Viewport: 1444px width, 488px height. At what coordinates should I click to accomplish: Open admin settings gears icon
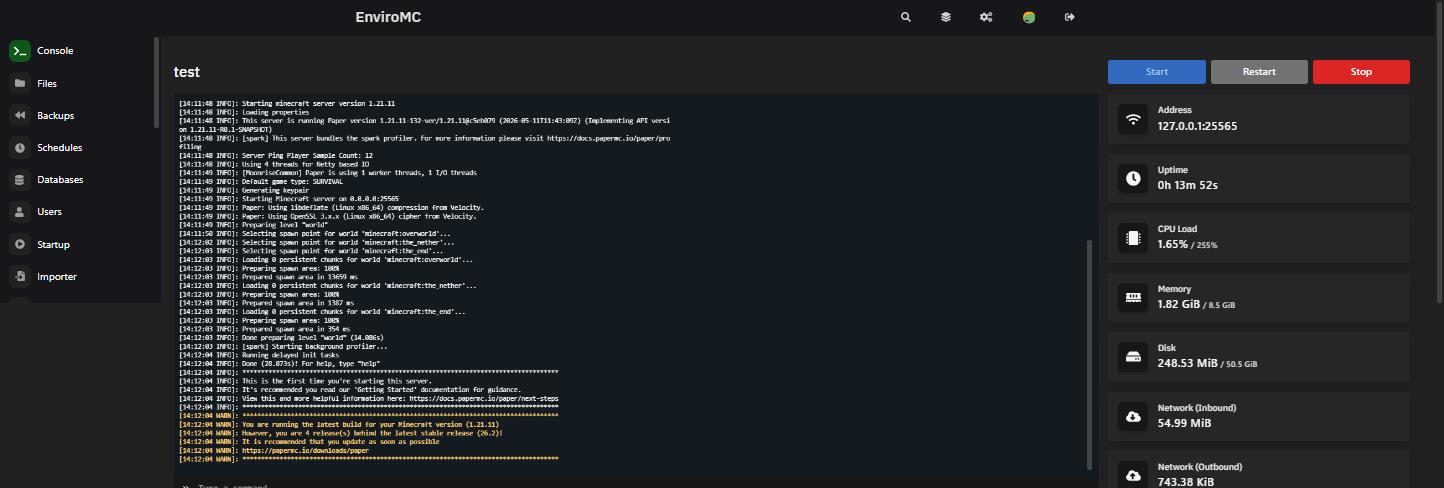pyautogui.click(x=986, y=17)
